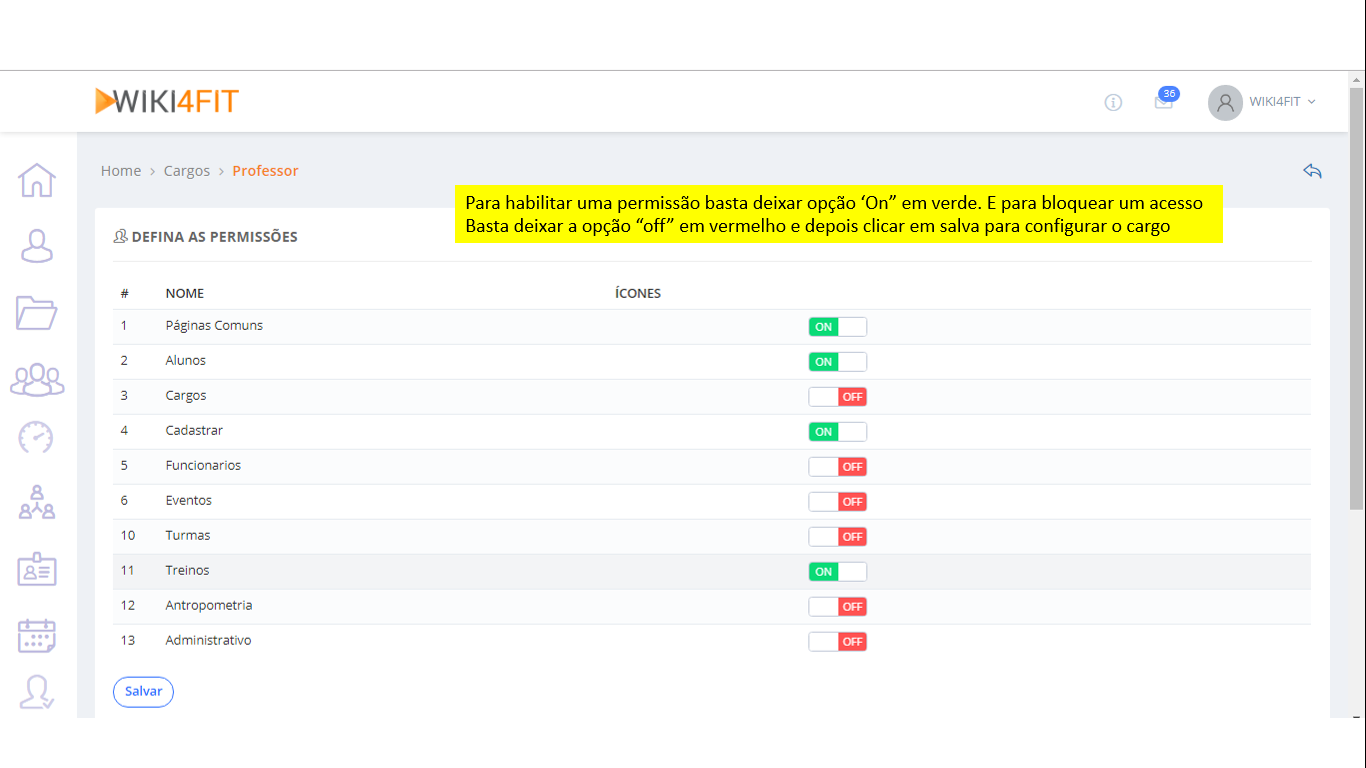Go to Home breadcrumb link
Screen dimensions: 1366x768
pyautogui.click(x=121, y=171)
